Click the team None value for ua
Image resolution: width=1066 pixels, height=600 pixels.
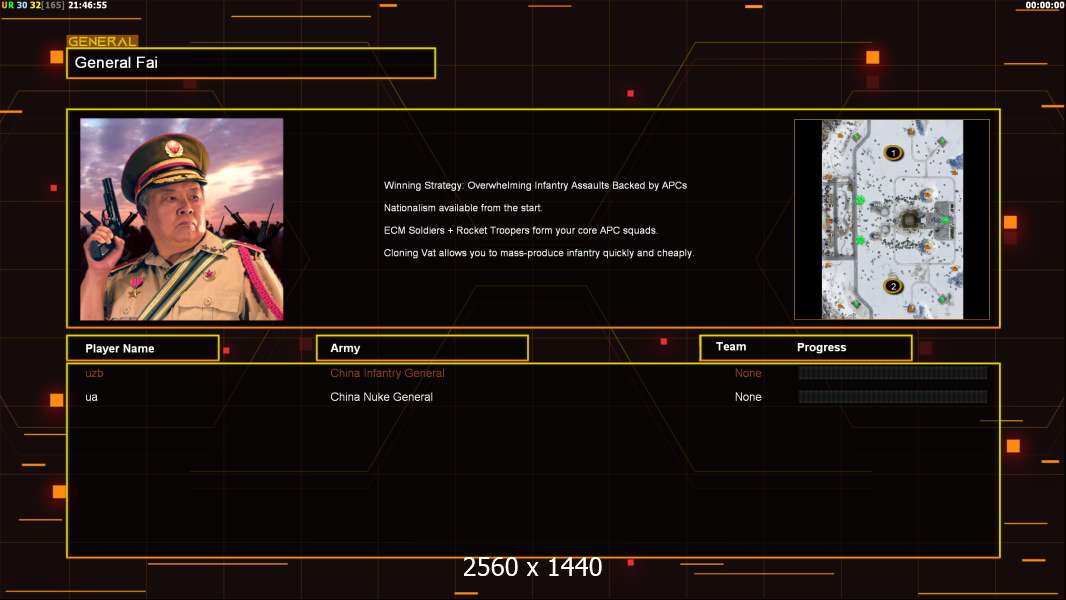[x=748, y=397]
